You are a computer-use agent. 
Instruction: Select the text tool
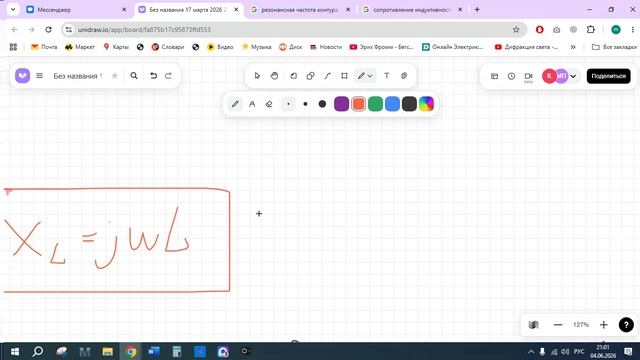point(387,76)
